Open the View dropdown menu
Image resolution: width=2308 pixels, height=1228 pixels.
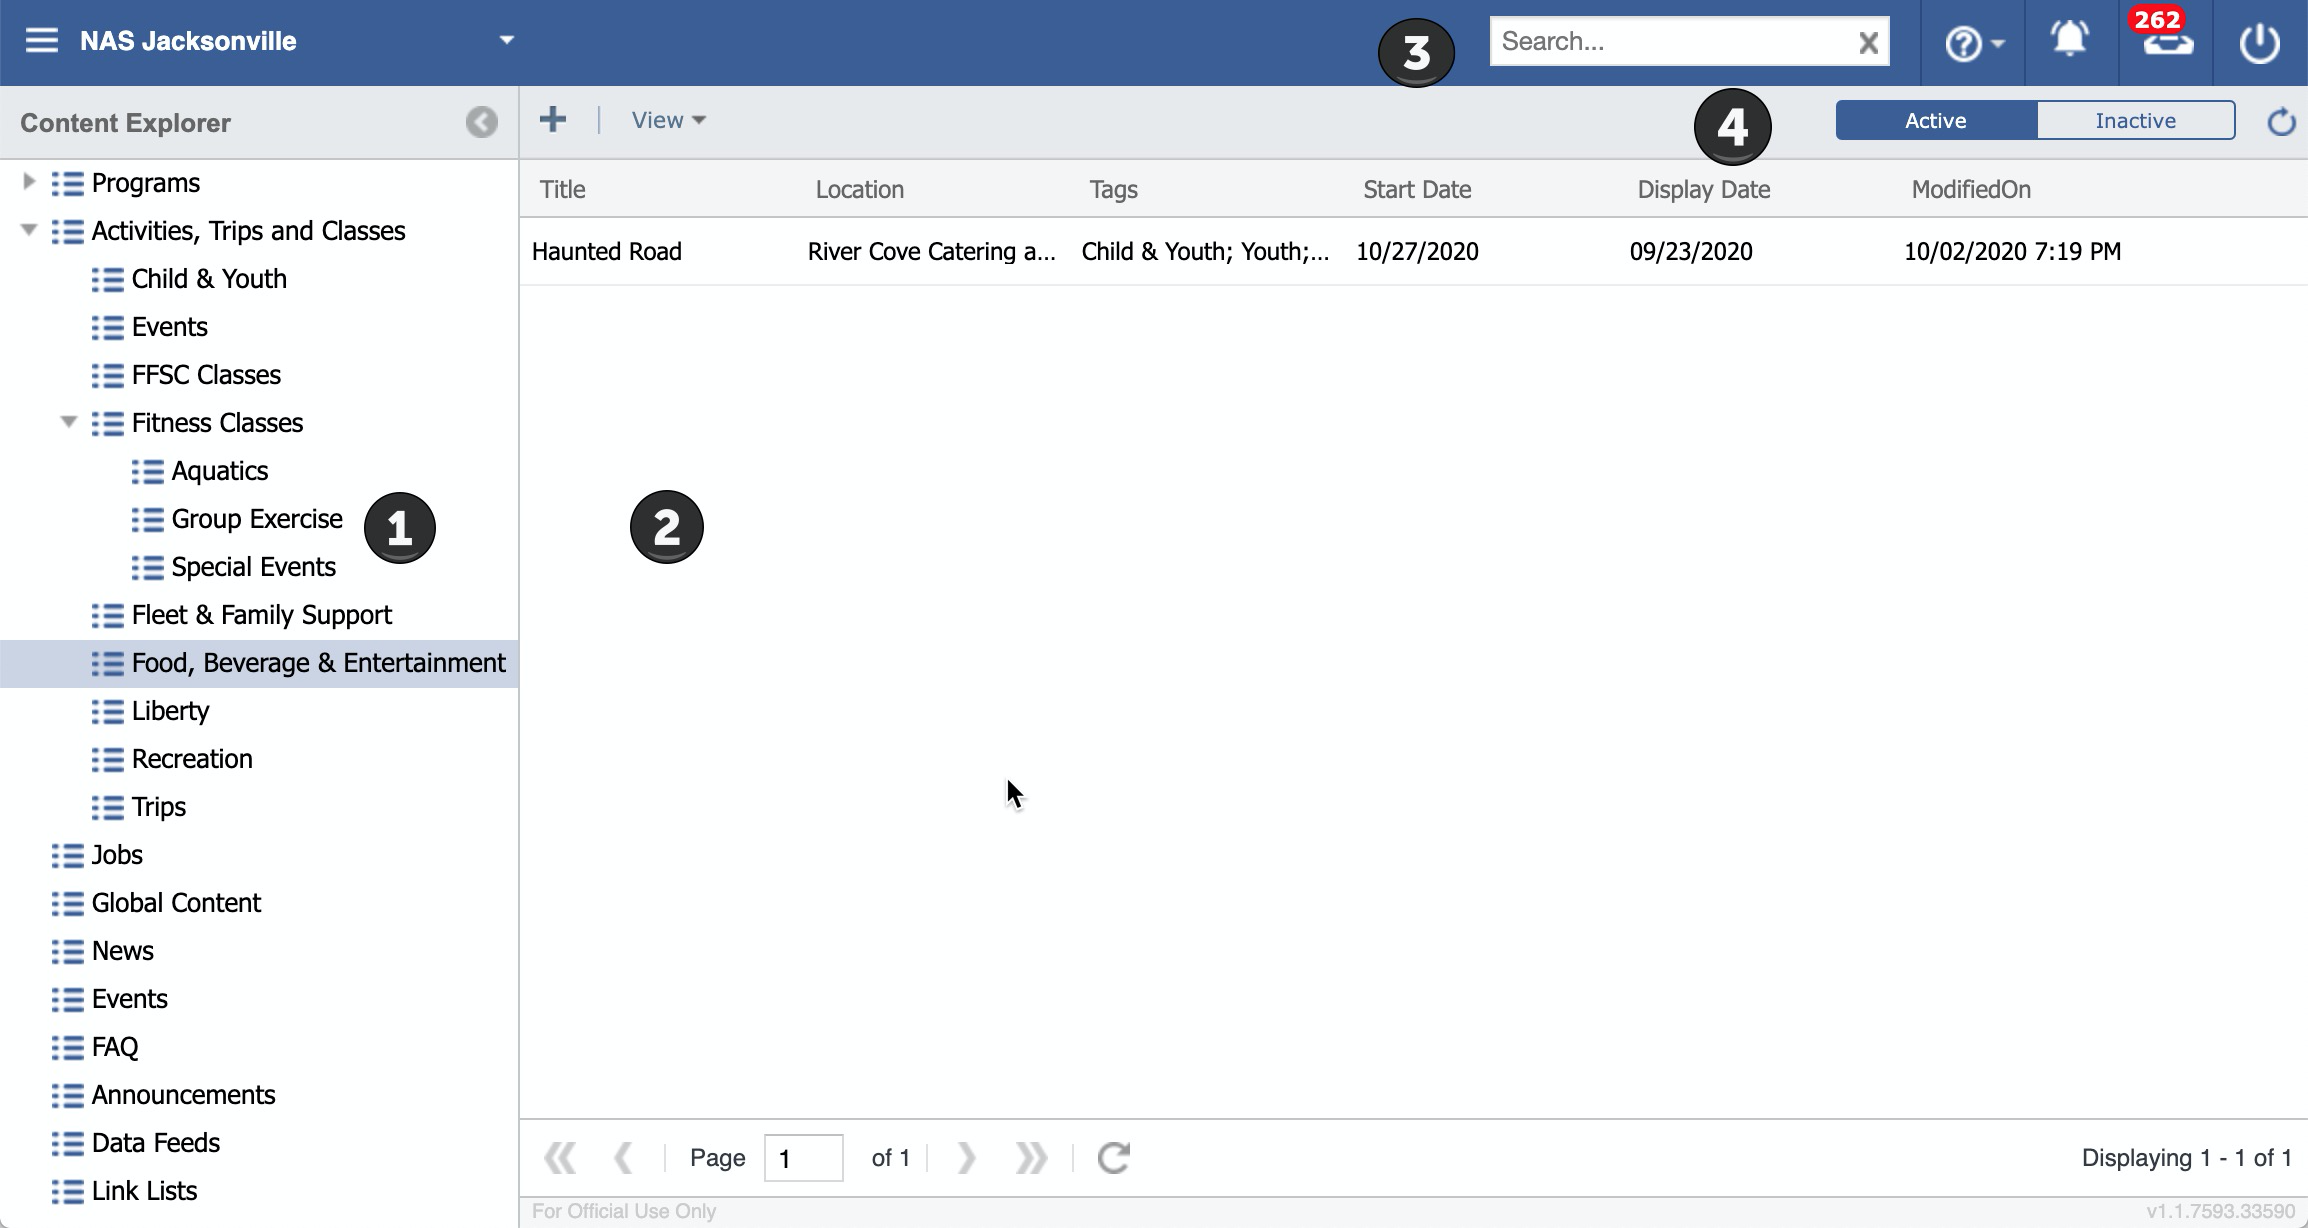pos(668,120)
